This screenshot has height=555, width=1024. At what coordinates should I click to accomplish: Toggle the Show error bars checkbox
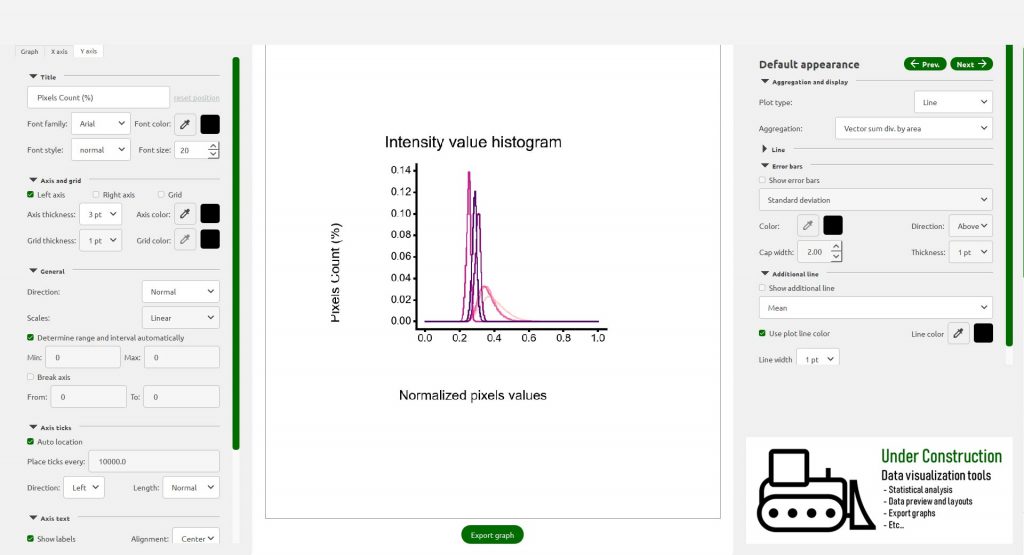pyautogui.click(x=764, y=180)
